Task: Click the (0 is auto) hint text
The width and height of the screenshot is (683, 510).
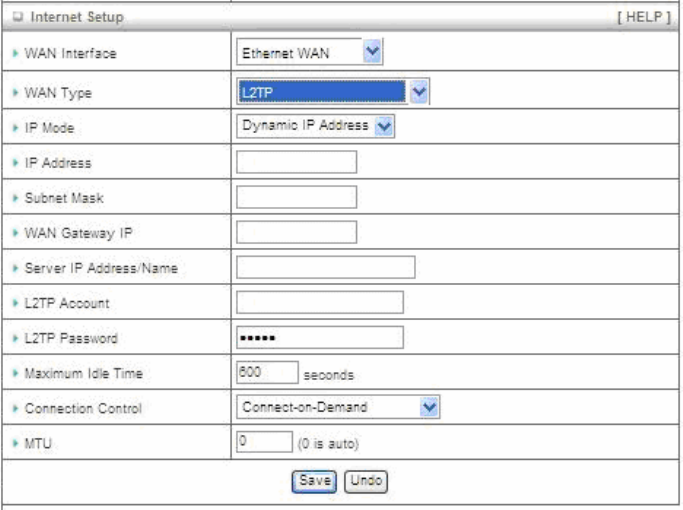Action: [x=328, y=444]
